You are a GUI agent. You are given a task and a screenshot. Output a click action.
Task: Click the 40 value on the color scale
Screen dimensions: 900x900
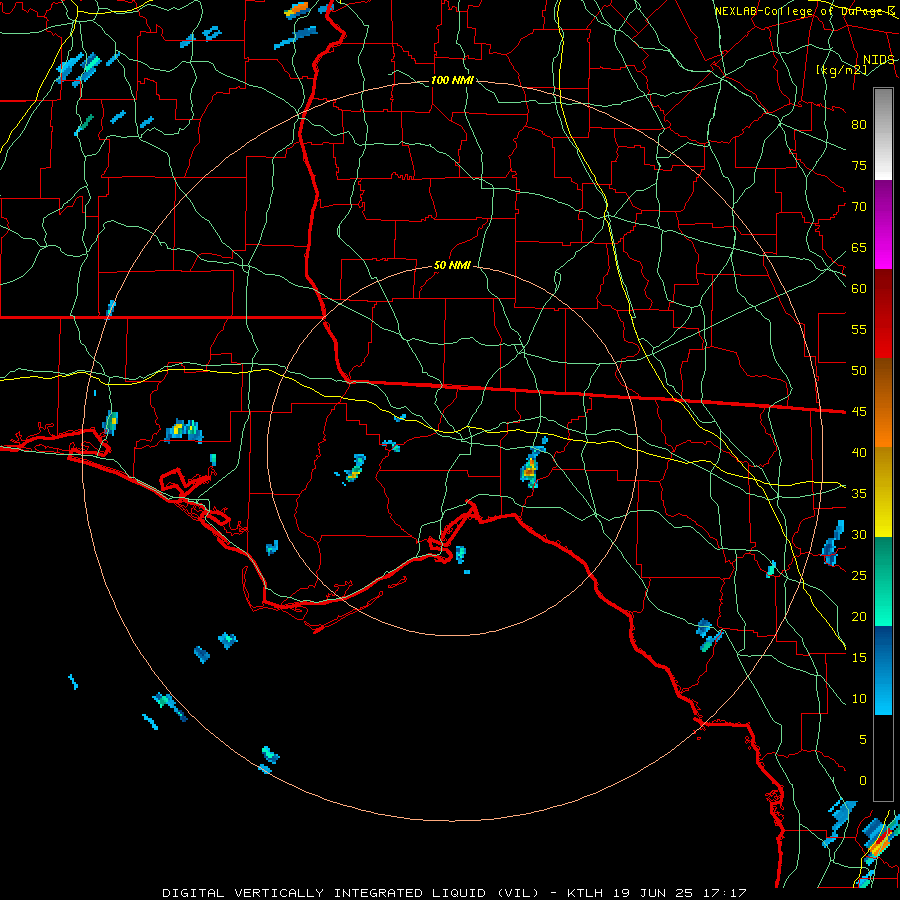coord(859,452)
